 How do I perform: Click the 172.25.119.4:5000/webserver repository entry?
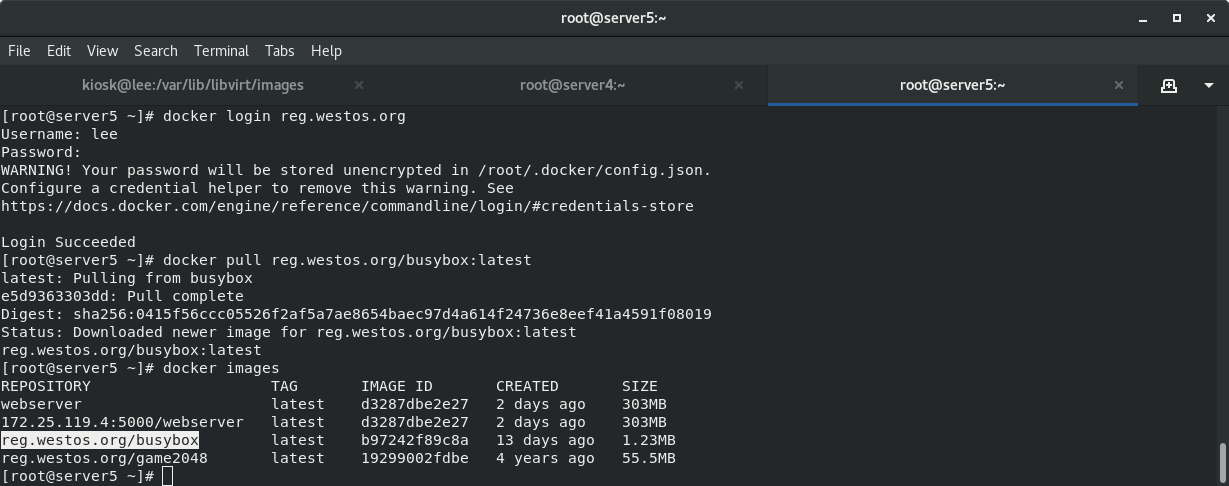(x=122, y=422)
